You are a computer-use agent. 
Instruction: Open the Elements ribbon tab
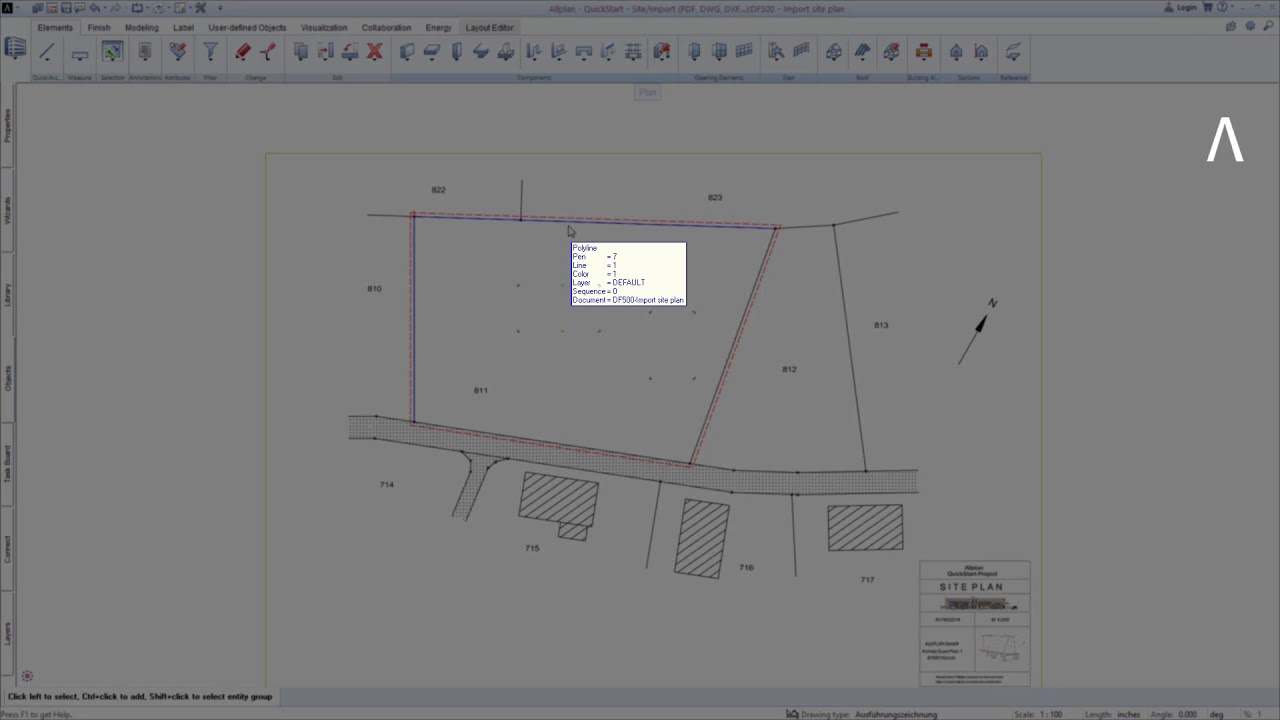(x=55, y=28)
